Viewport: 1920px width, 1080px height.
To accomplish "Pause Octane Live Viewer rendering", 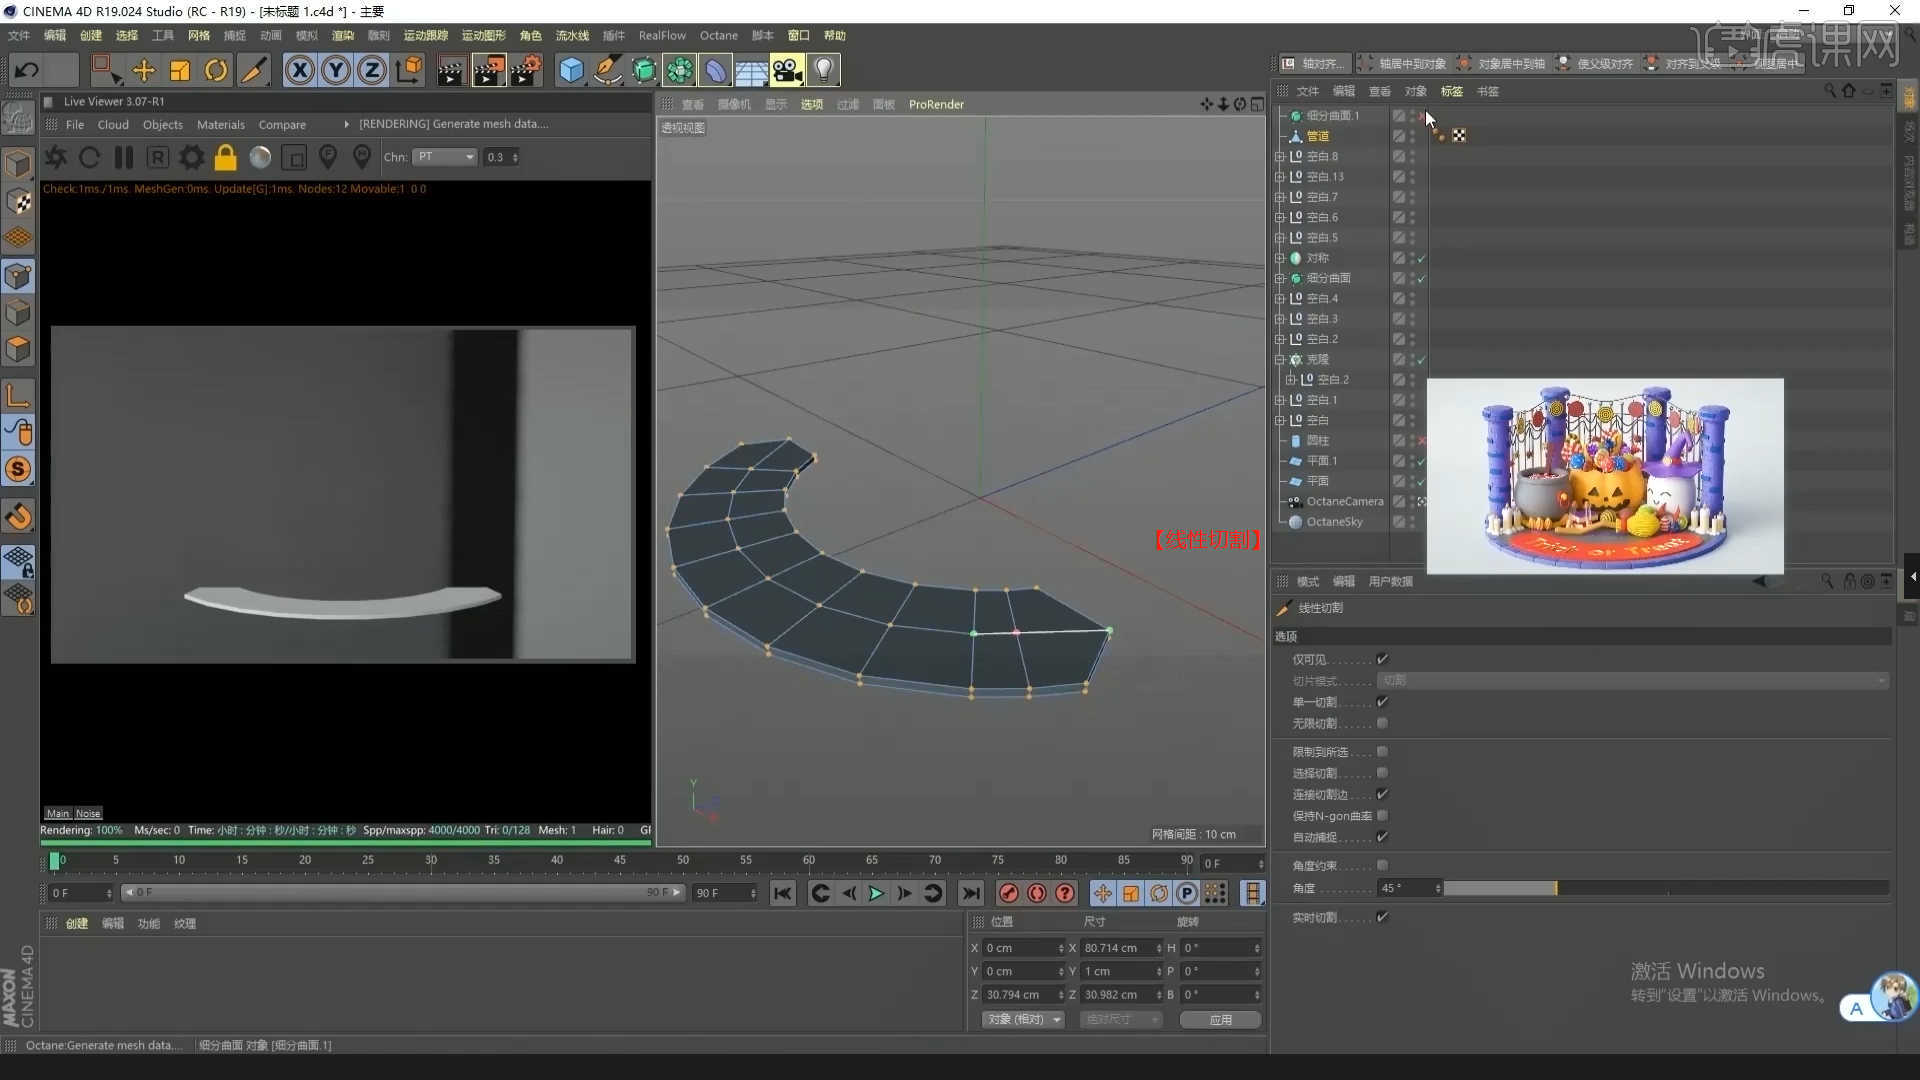I will click(x=124, y=157).
